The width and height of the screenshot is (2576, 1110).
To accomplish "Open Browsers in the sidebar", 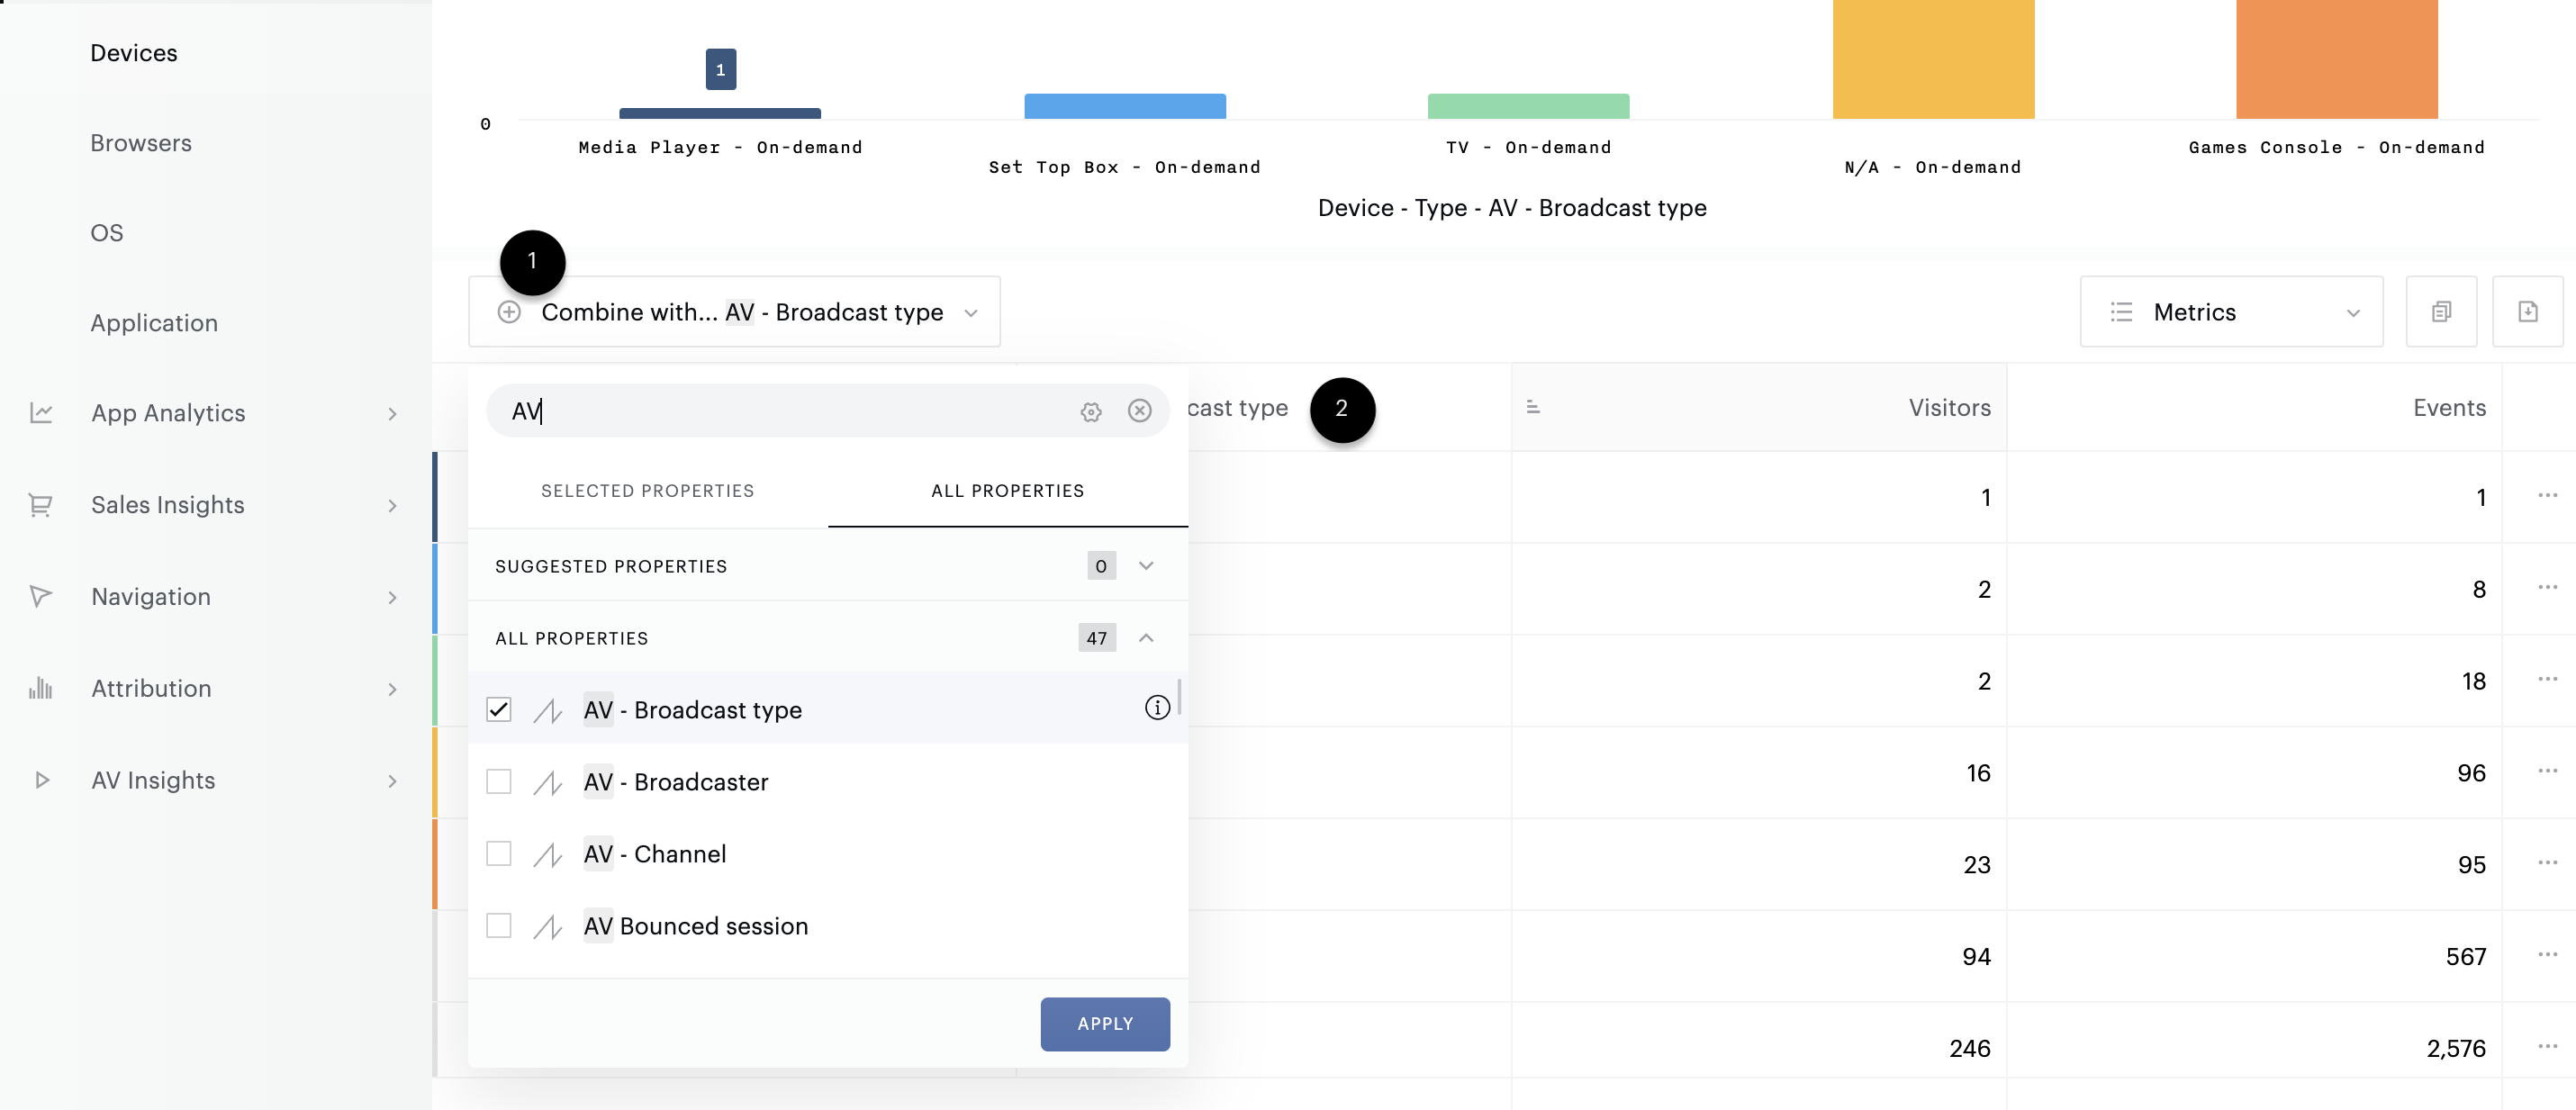I will point(141,143).
